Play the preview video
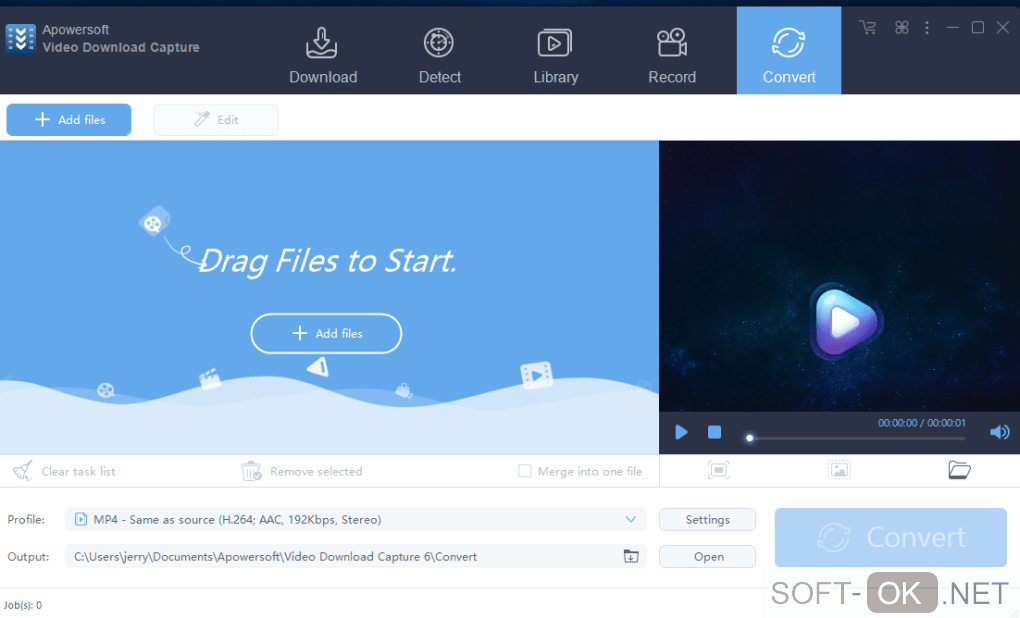Screen dimensions: 1020x618 681,432
